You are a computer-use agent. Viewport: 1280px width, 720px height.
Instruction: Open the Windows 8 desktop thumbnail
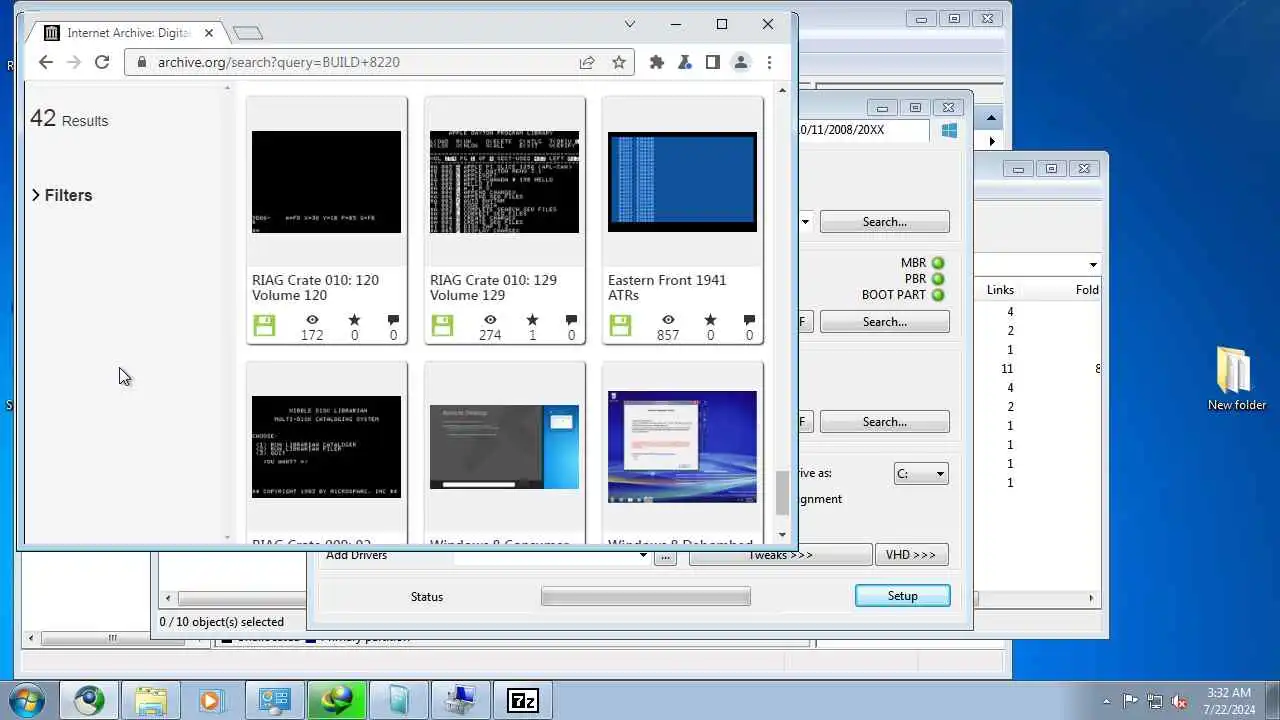[x=682, y=447]
